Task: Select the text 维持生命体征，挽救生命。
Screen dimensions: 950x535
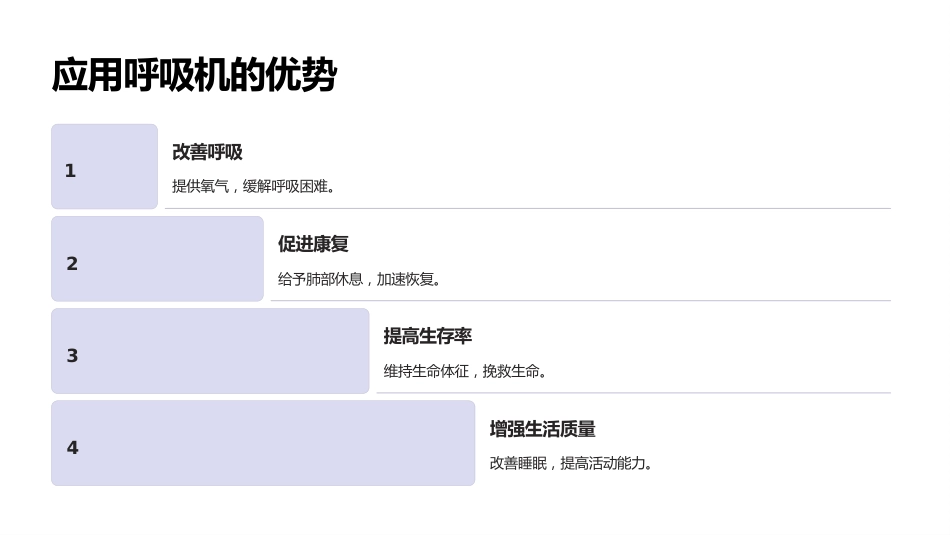Action: (x=465, y=371)
